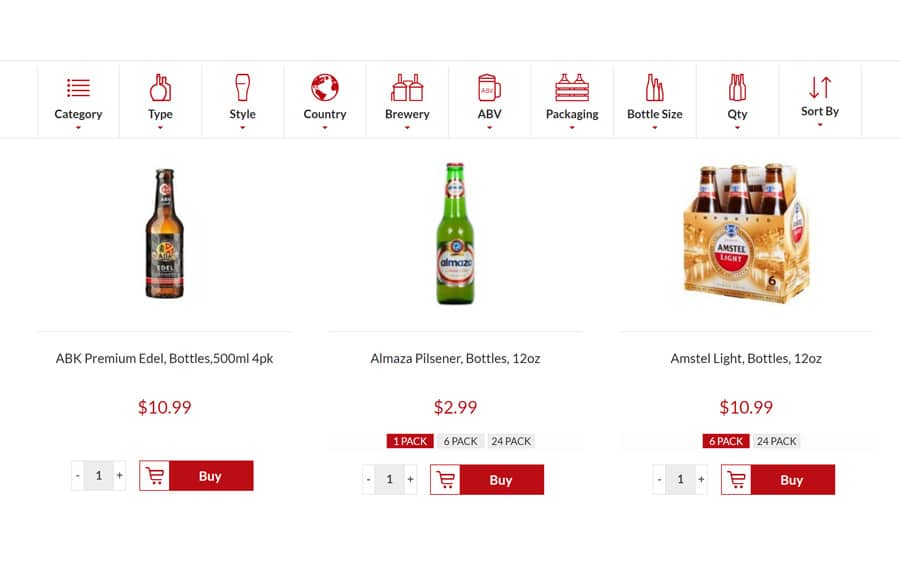900x568 pixels.
Task: Click the ABV beer mug icon
Action: tap(489, 87)
